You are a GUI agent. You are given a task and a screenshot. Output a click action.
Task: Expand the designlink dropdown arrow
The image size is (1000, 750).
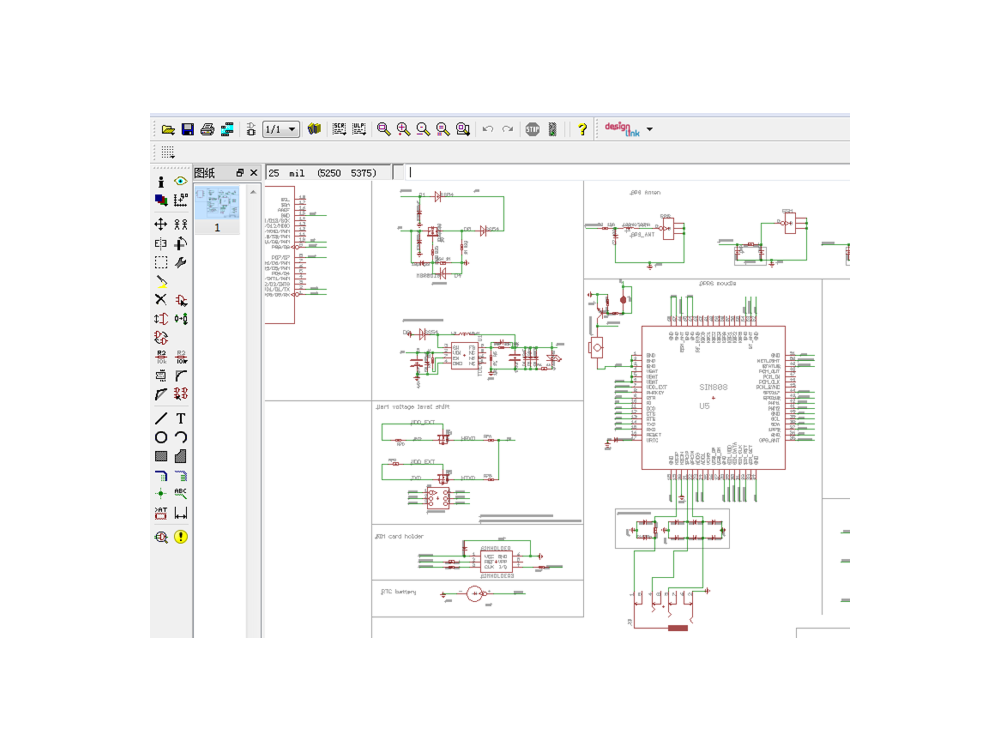tap(650, 129)
